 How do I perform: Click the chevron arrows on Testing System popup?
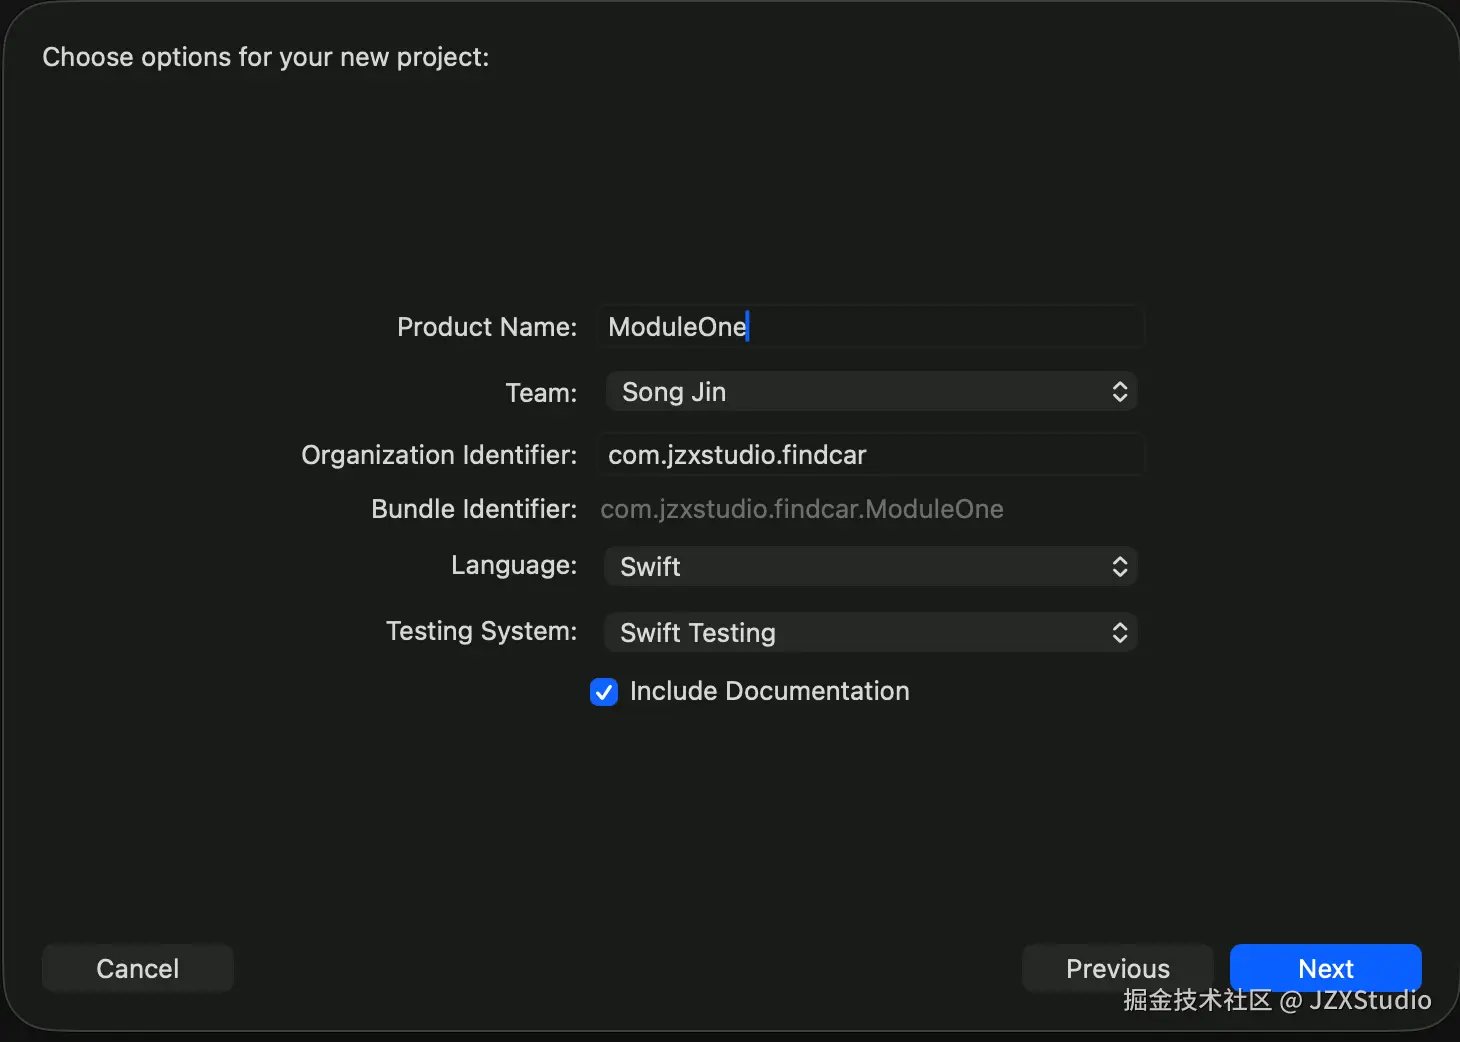point(1120,633)
